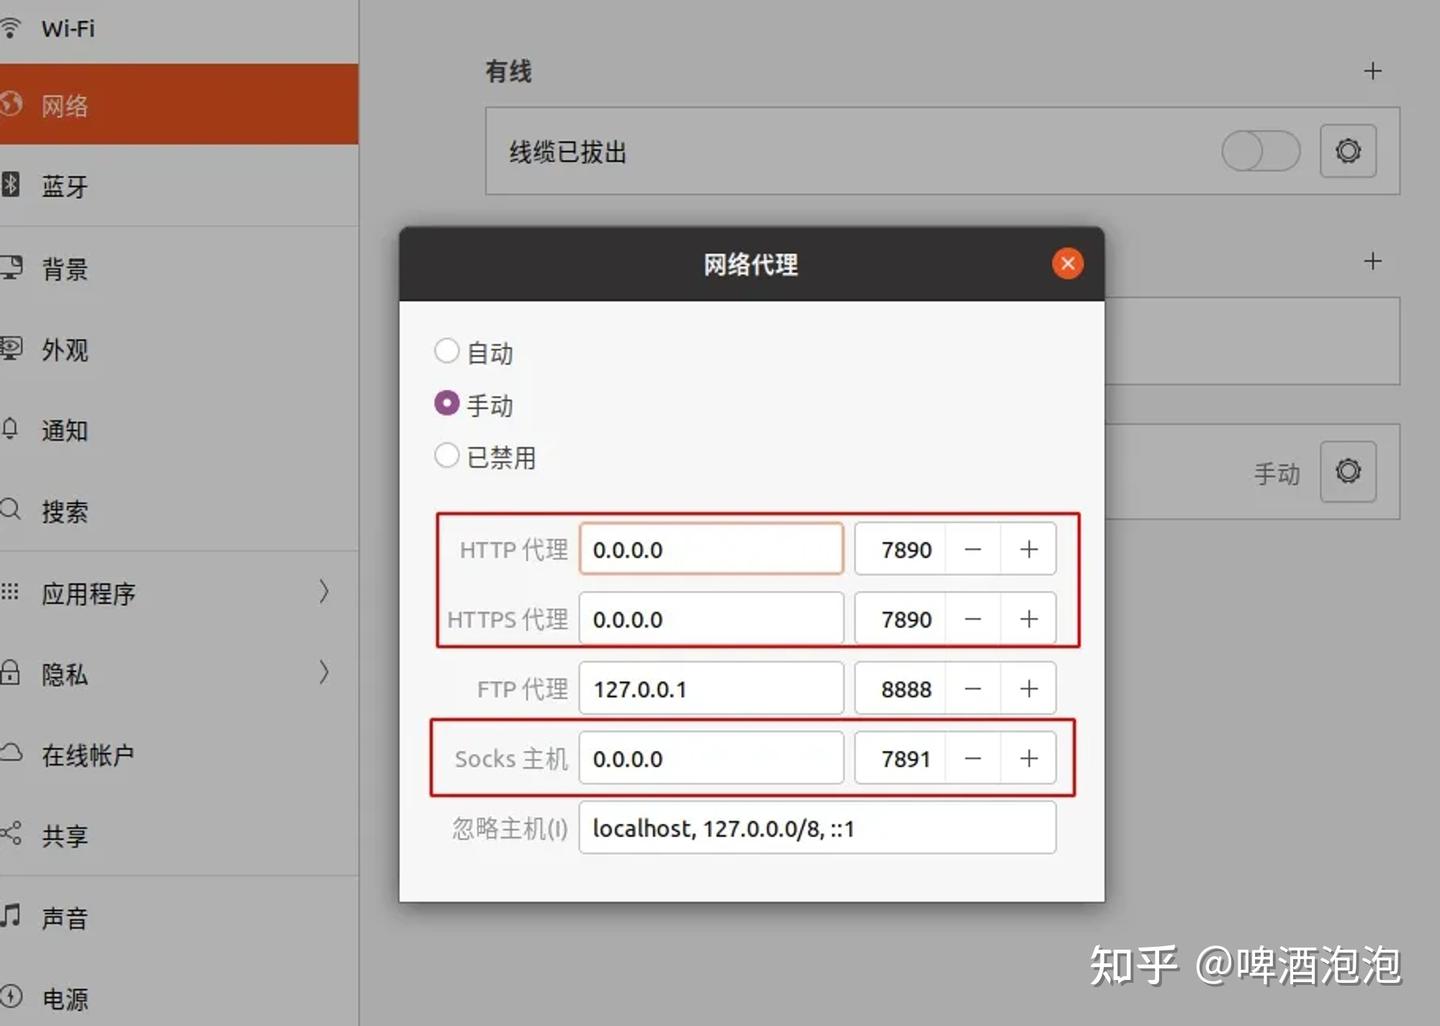Add a new wired connection with plus button
This screenshot has width=1440, height=1026.
tap(1373, 71)
